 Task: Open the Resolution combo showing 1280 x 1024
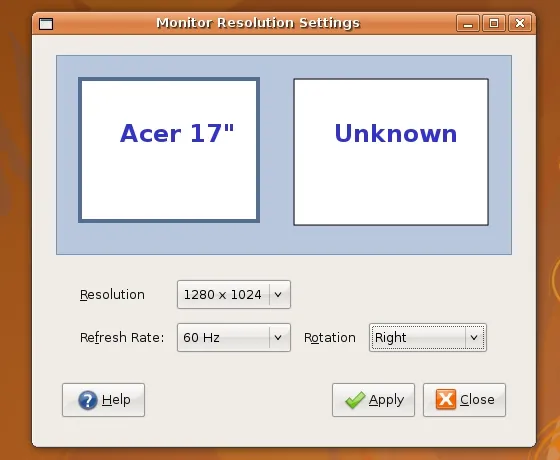[234, 295]
